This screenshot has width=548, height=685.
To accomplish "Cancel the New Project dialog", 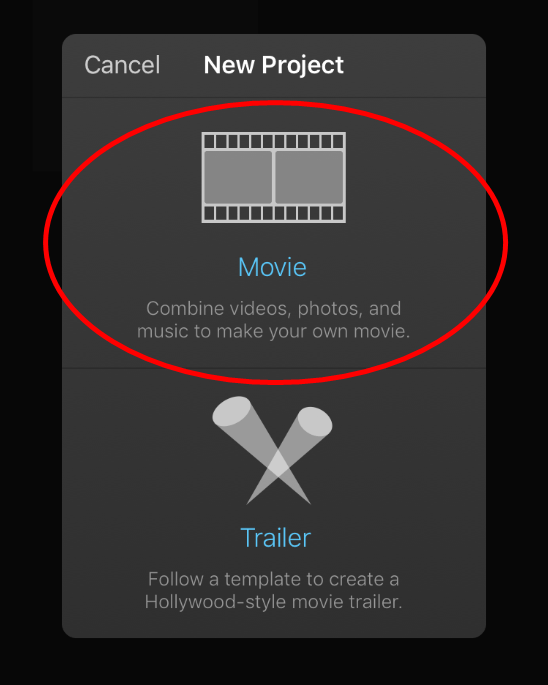I will click(122, 65).
